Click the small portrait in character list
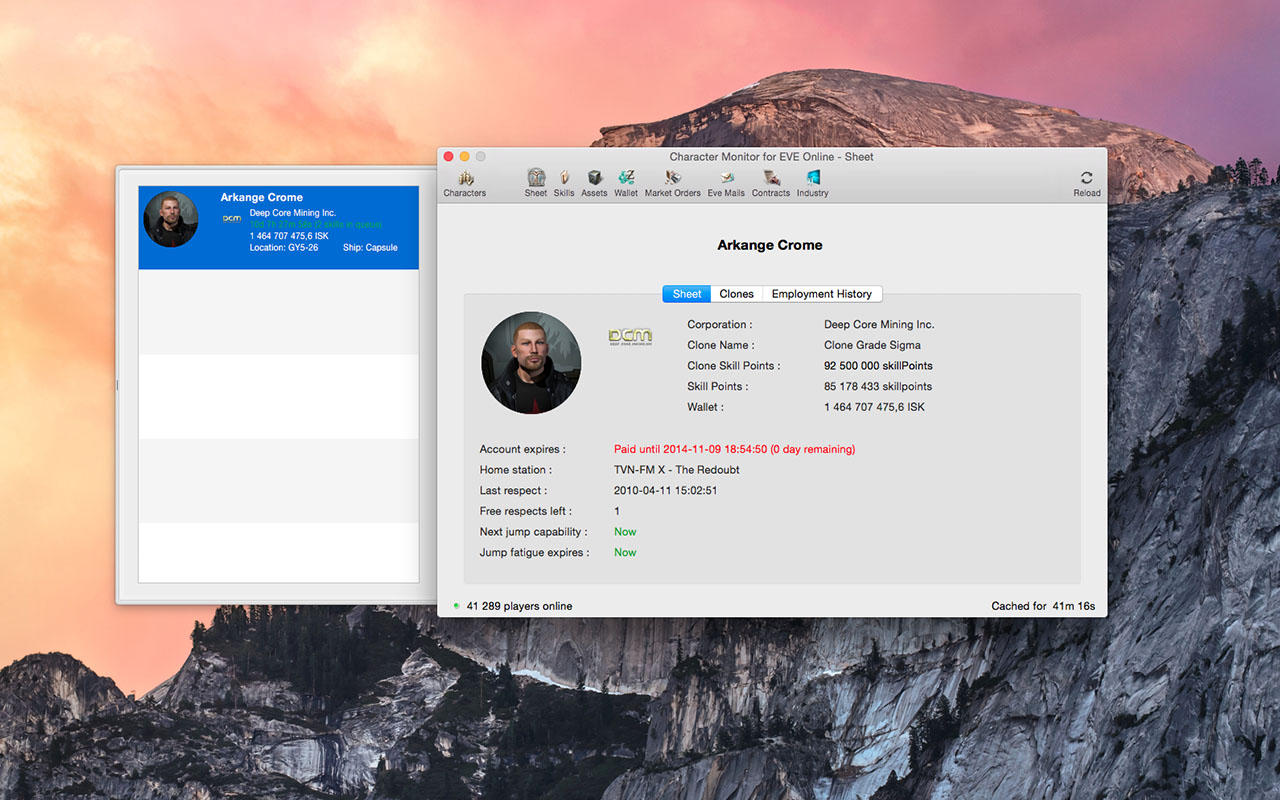This screenshot has height=800, width=1280. click(171, 219)
